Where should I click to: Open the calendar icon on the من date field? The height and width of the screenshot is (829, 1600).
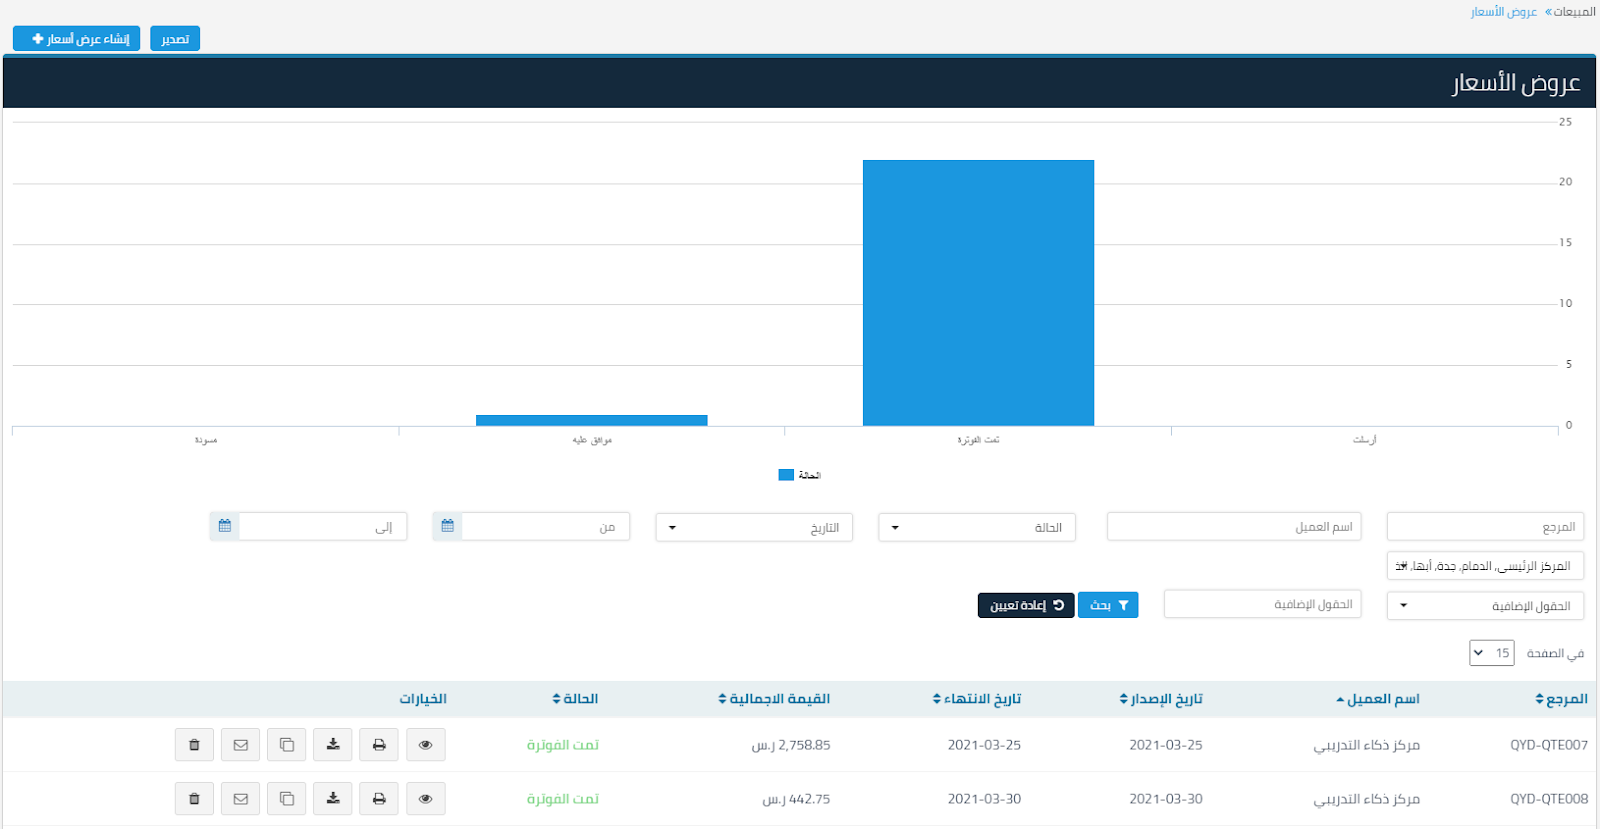point(447,526)
